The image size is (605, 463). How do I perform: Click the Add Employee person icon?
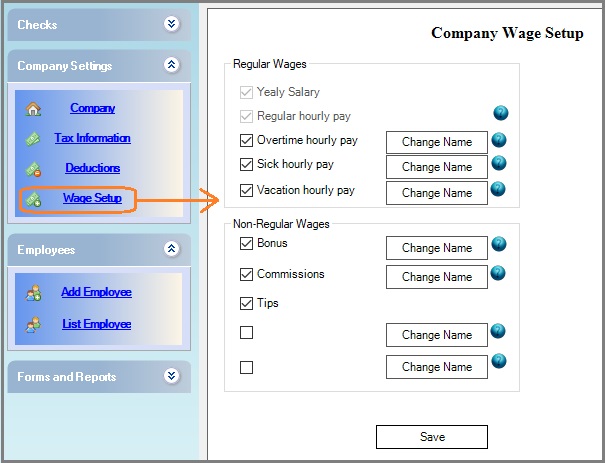pyautogui.click(x=33, y=293)
